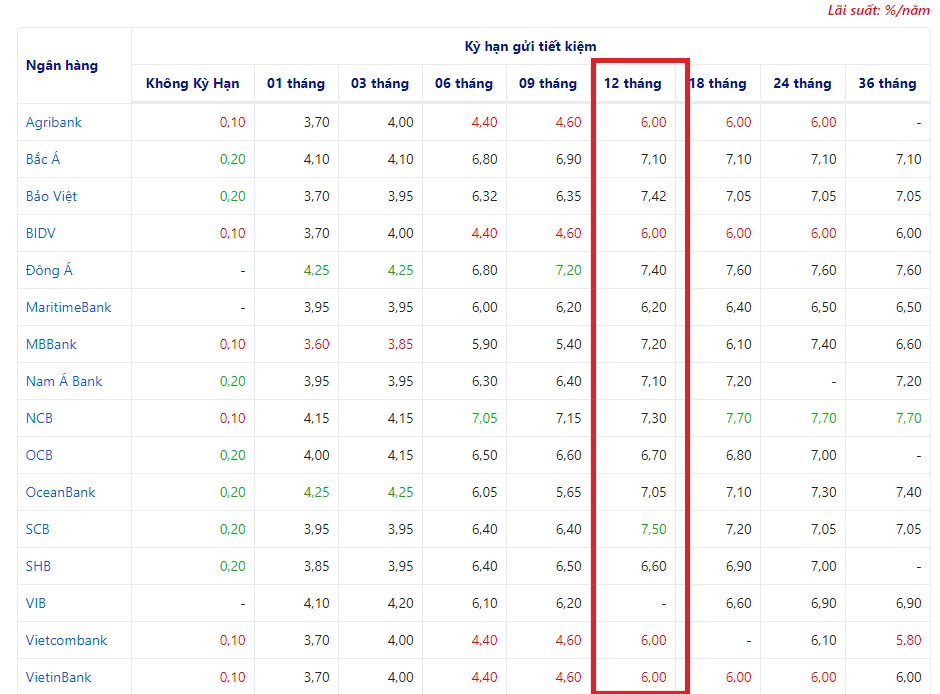Viewport: 940px width, 694px height.
Task: Select OceanBank's 06-month rate 6,05
Action: pos(484,493)
